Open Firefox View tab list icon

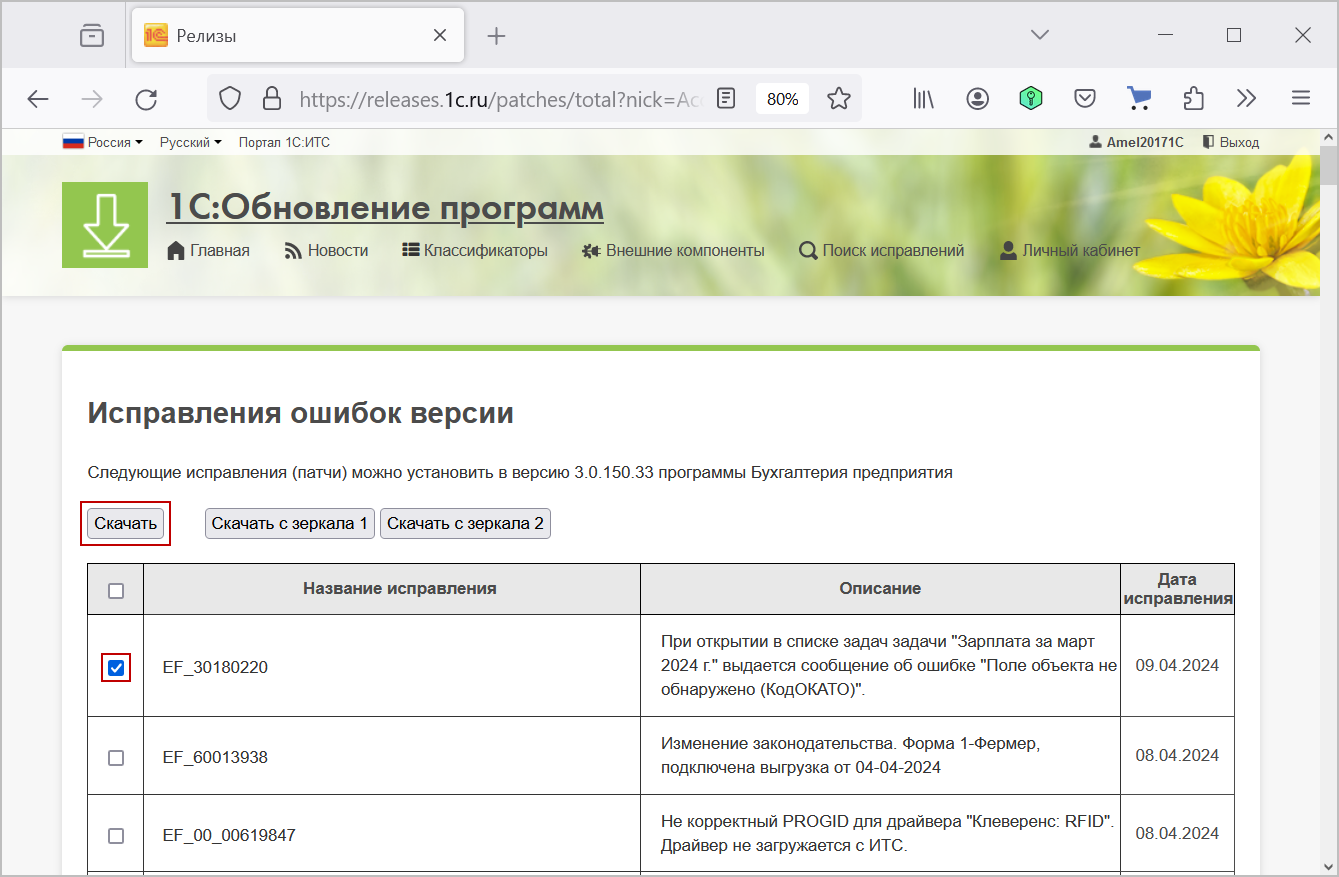(x=92, y=36)
